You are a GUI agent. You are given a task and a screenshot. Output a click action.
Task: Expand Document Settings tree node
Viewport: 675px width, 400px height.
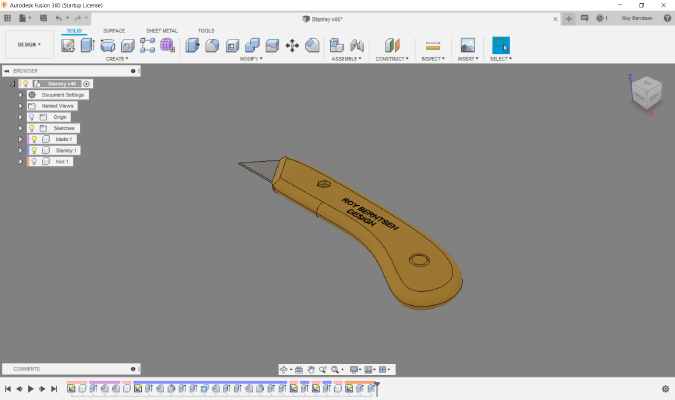[x=20, y=95]
